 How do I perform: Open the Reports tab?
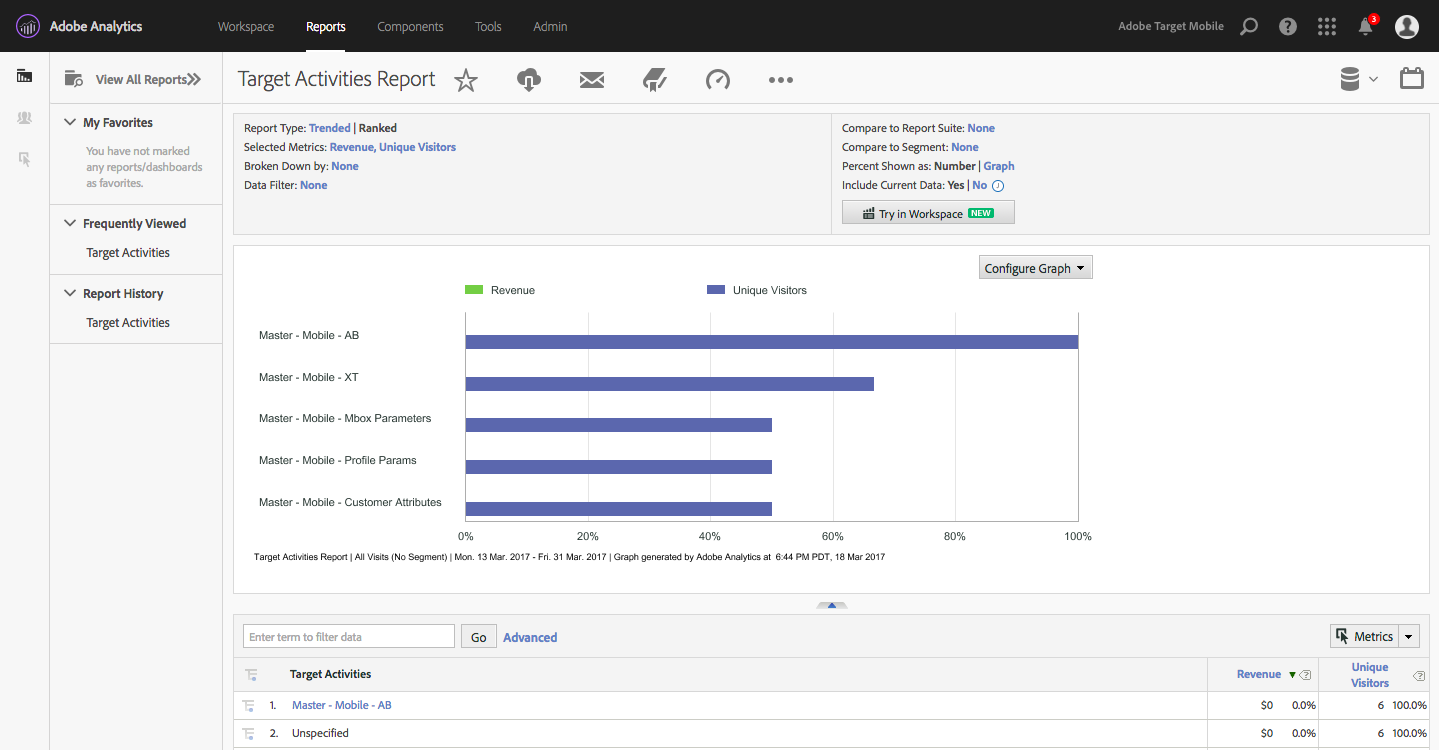click(x=326, y=27)
